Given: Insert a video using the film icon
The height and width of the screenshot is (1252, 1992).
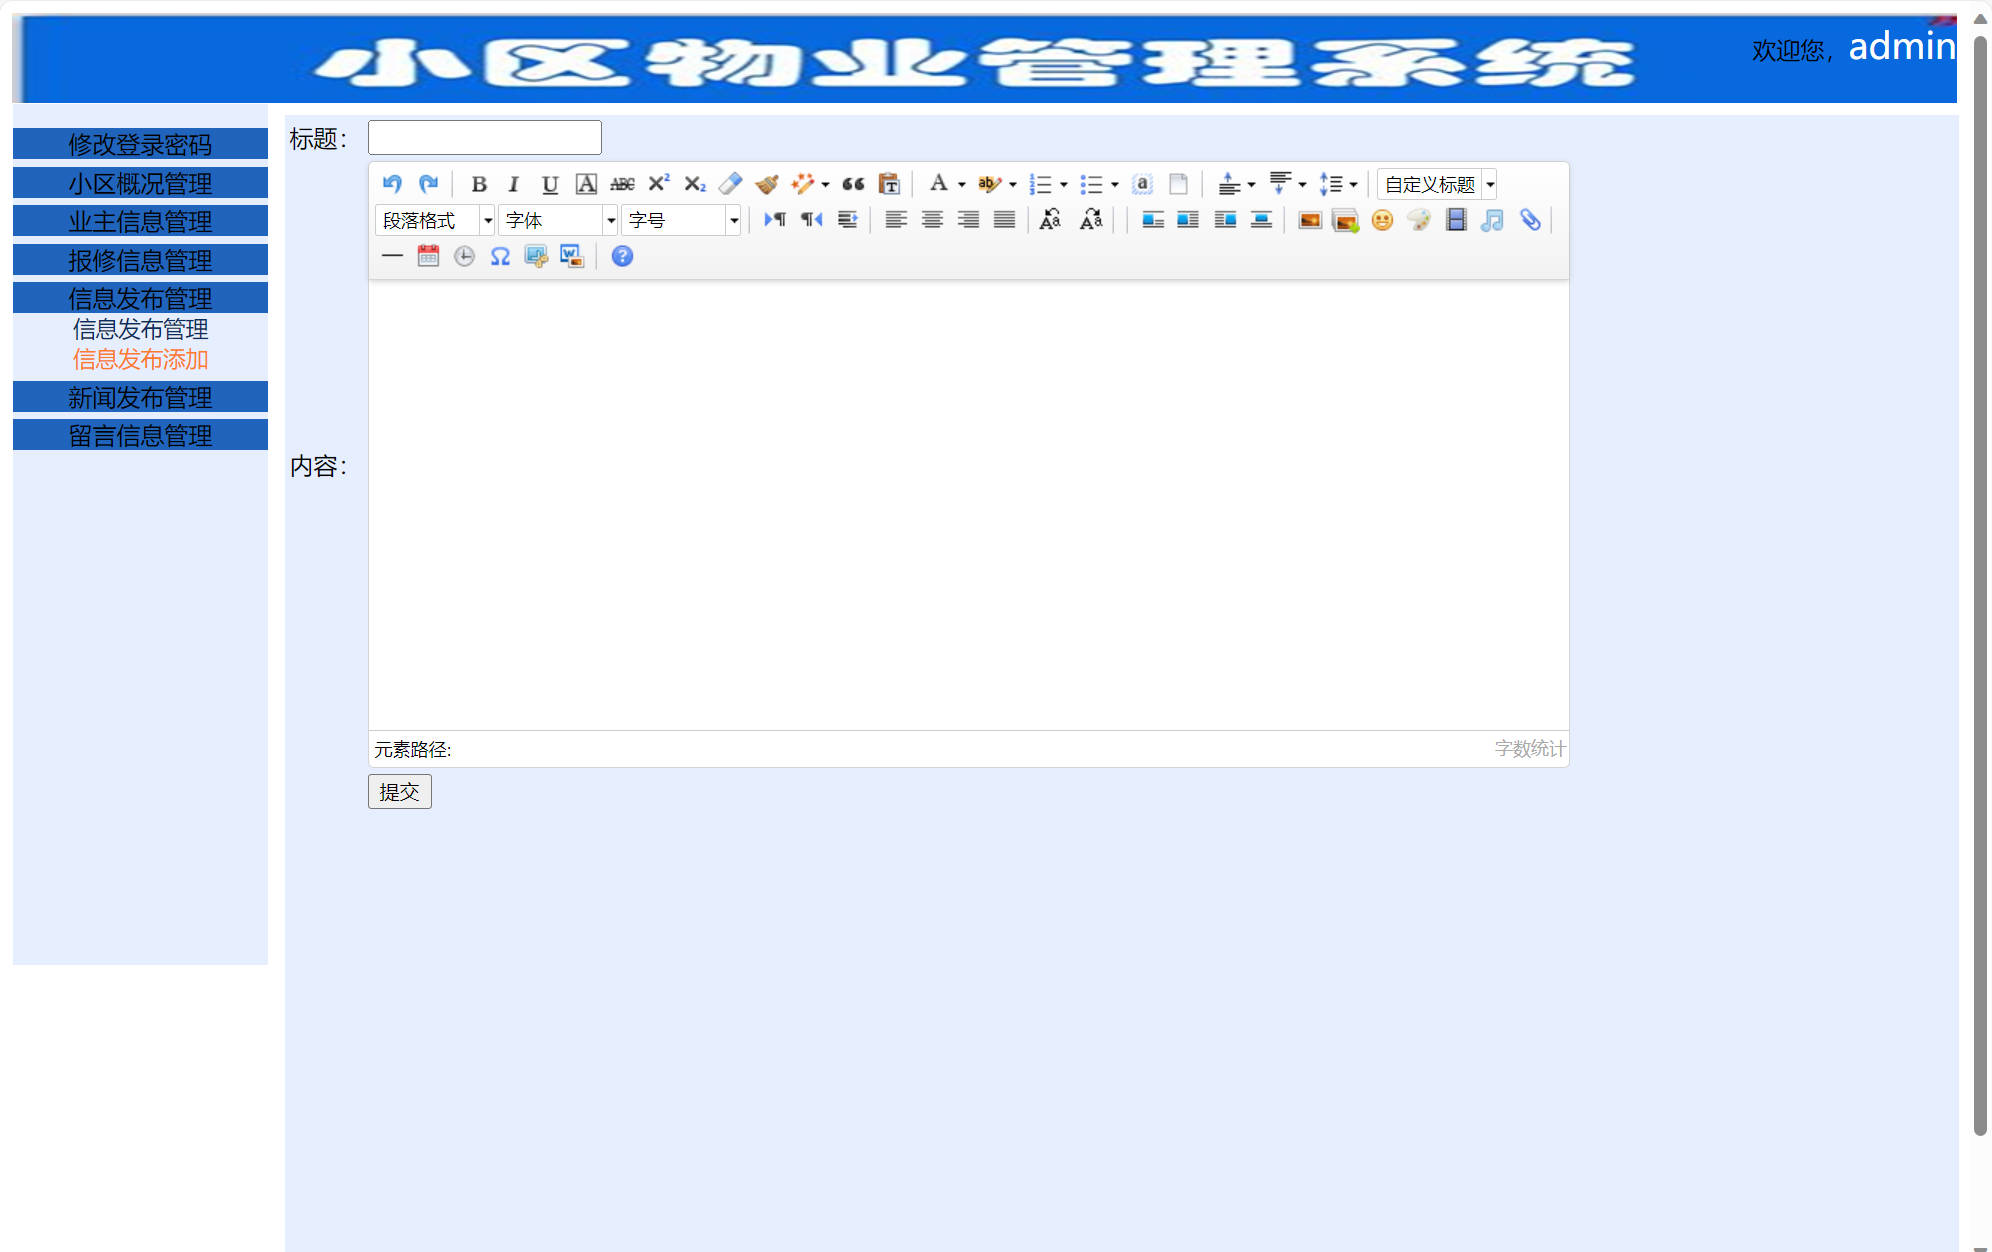Looking at the screenshot, I should click(1455, 221).
